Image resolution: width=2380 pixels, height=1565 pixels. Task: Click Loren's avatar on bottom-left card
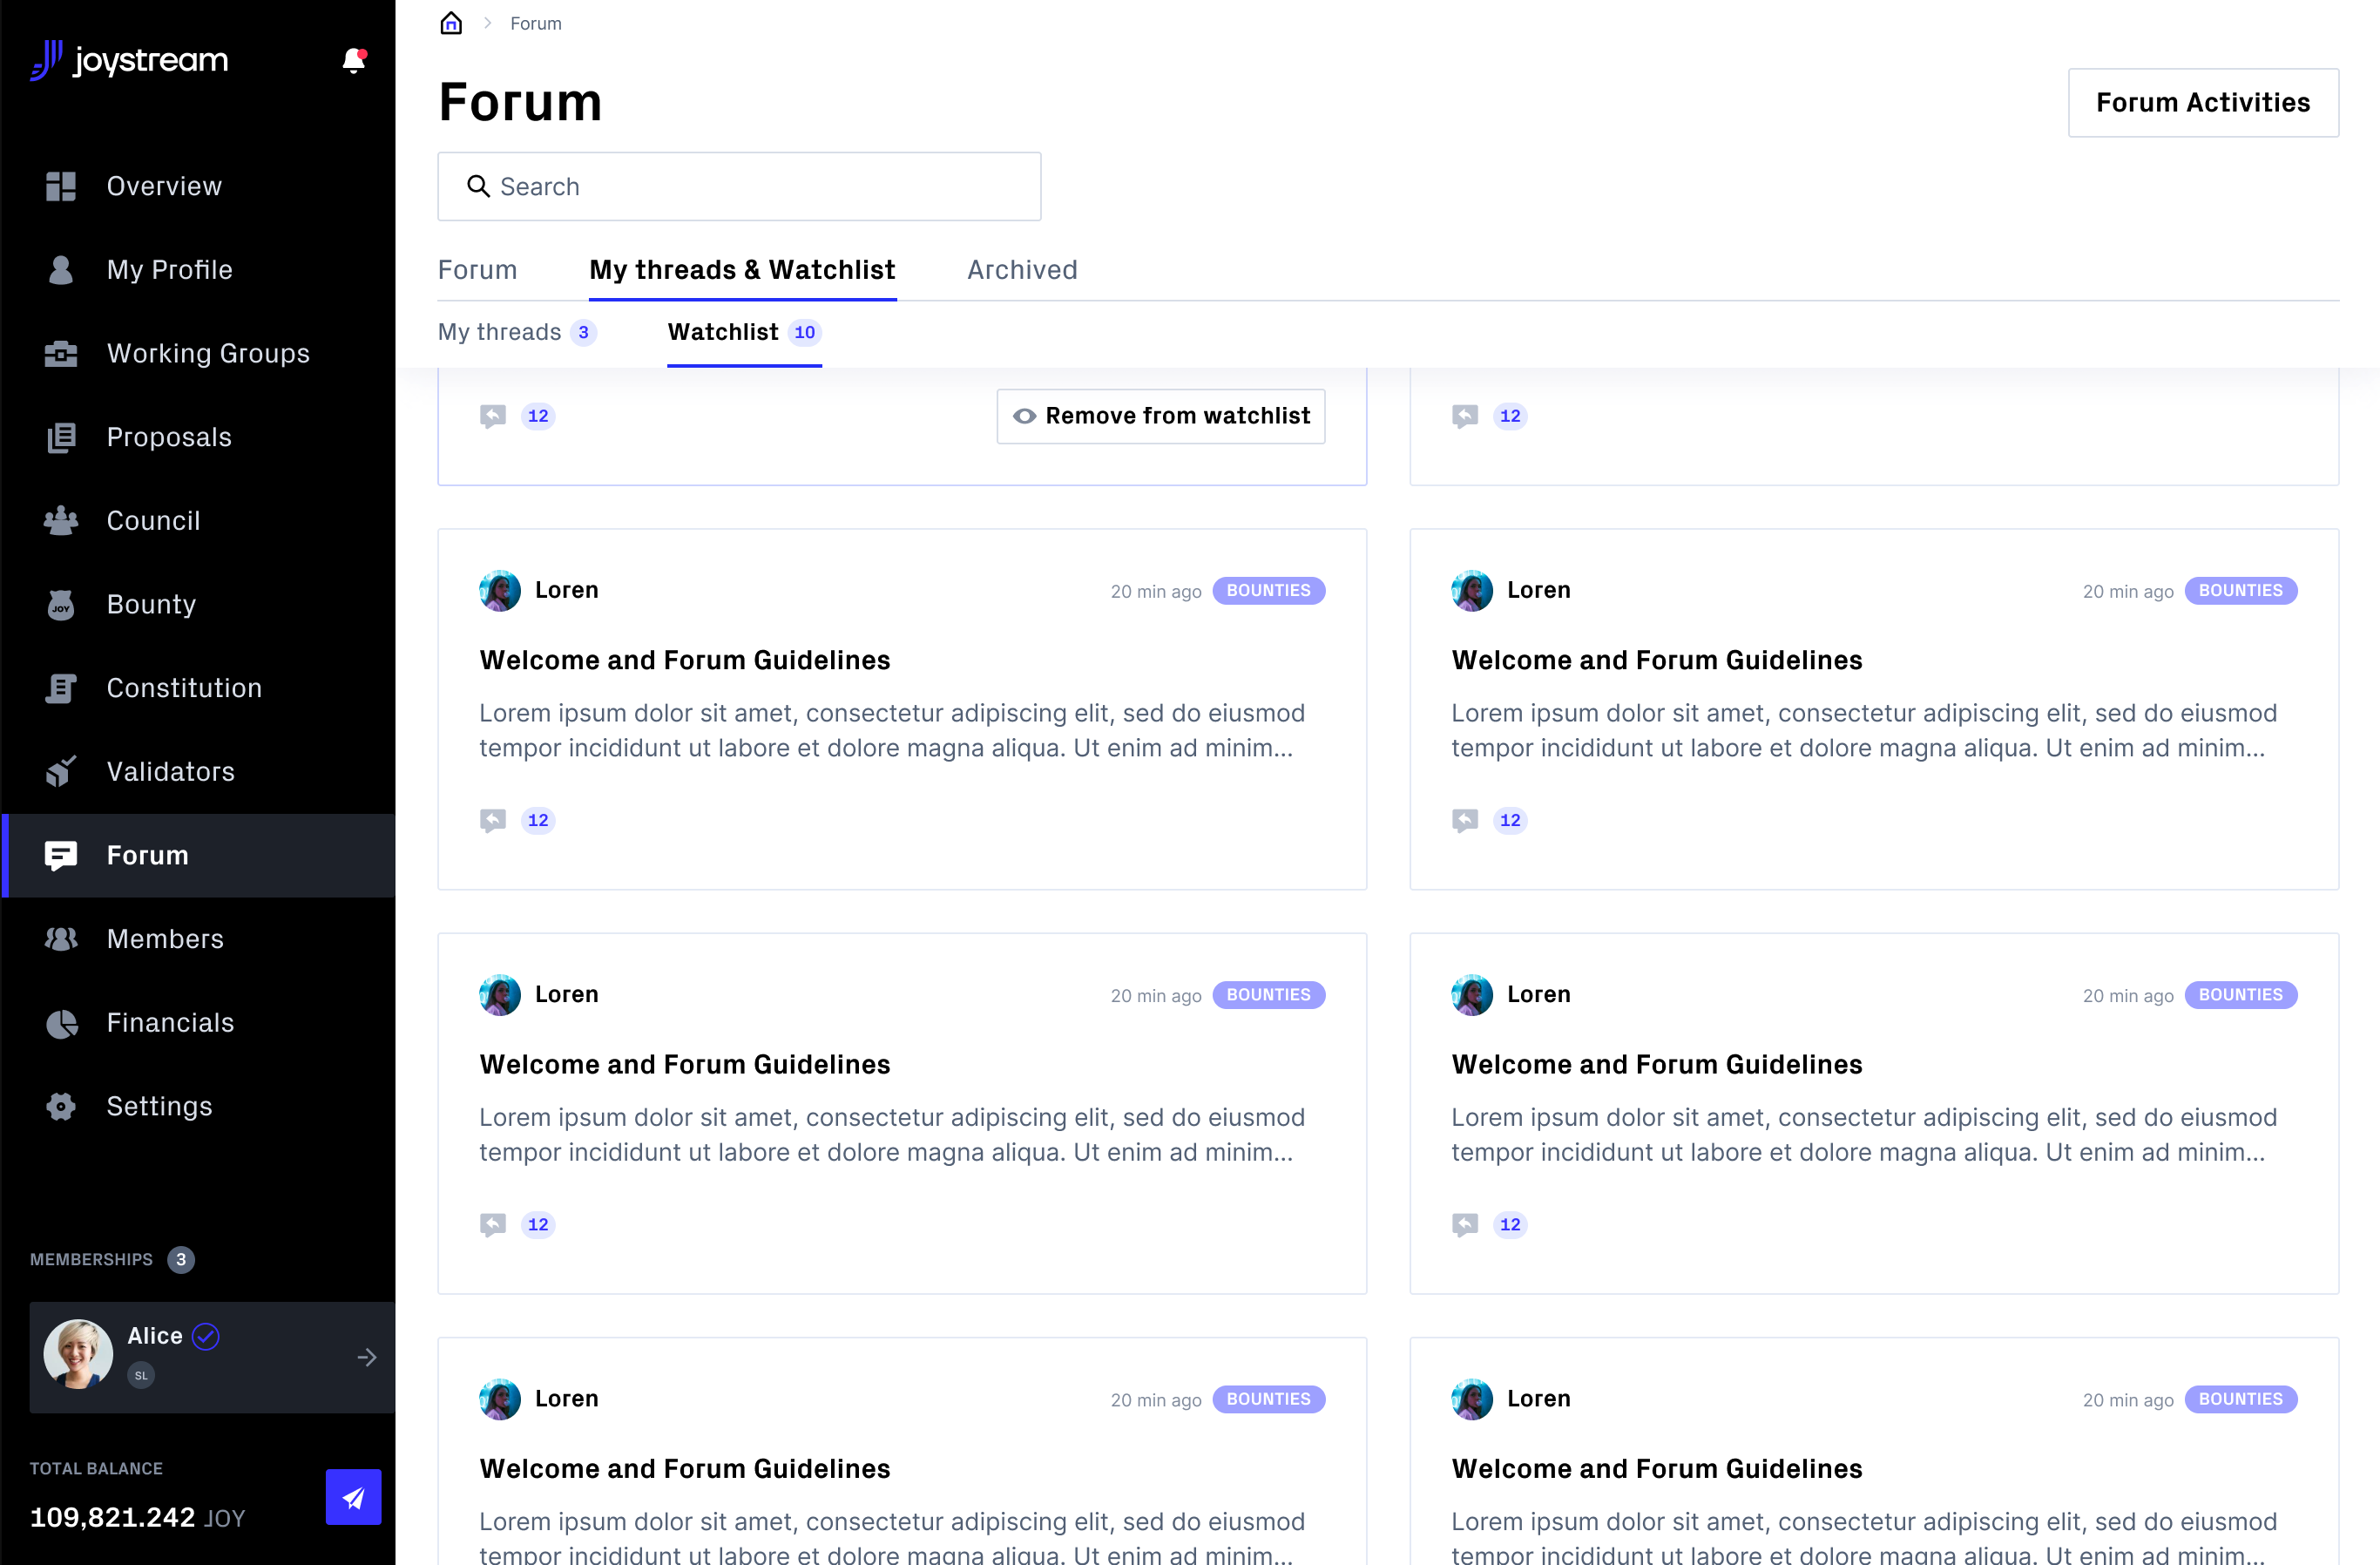tap(500, 1398)
